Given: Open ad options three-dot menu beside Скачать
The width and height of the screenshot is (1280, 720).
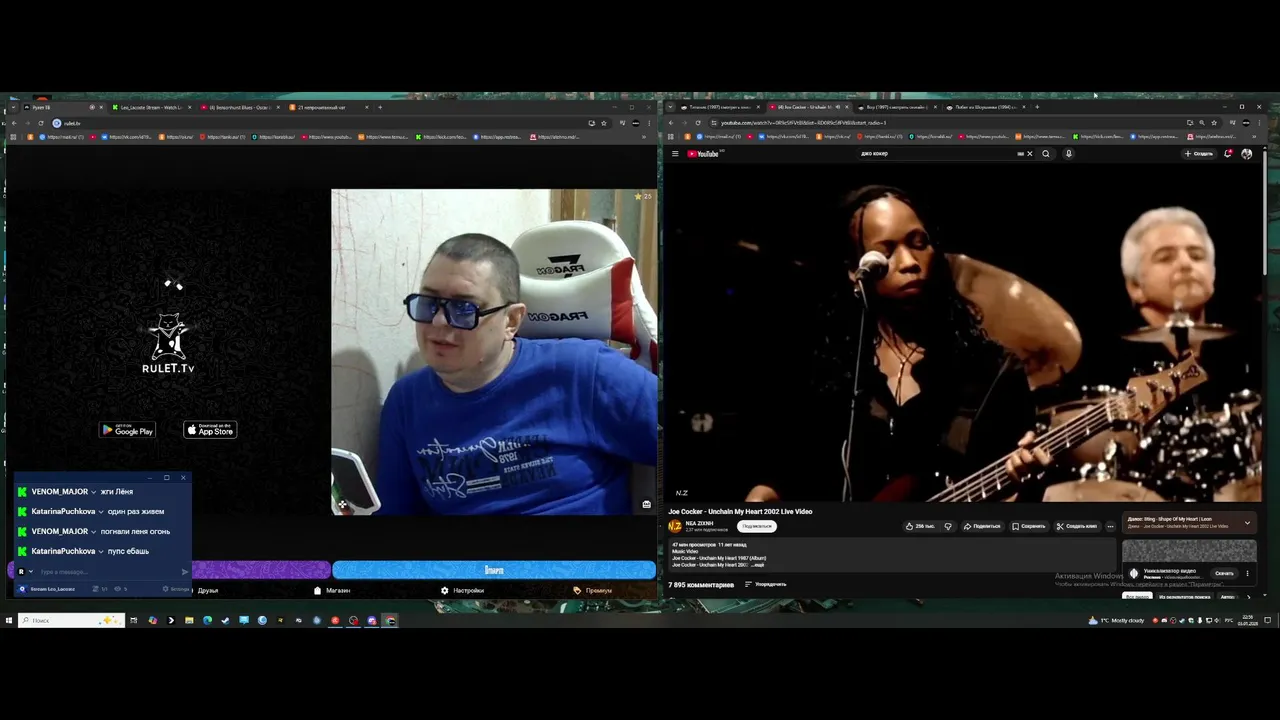Looking at the screenshot, I should 1247,573.
